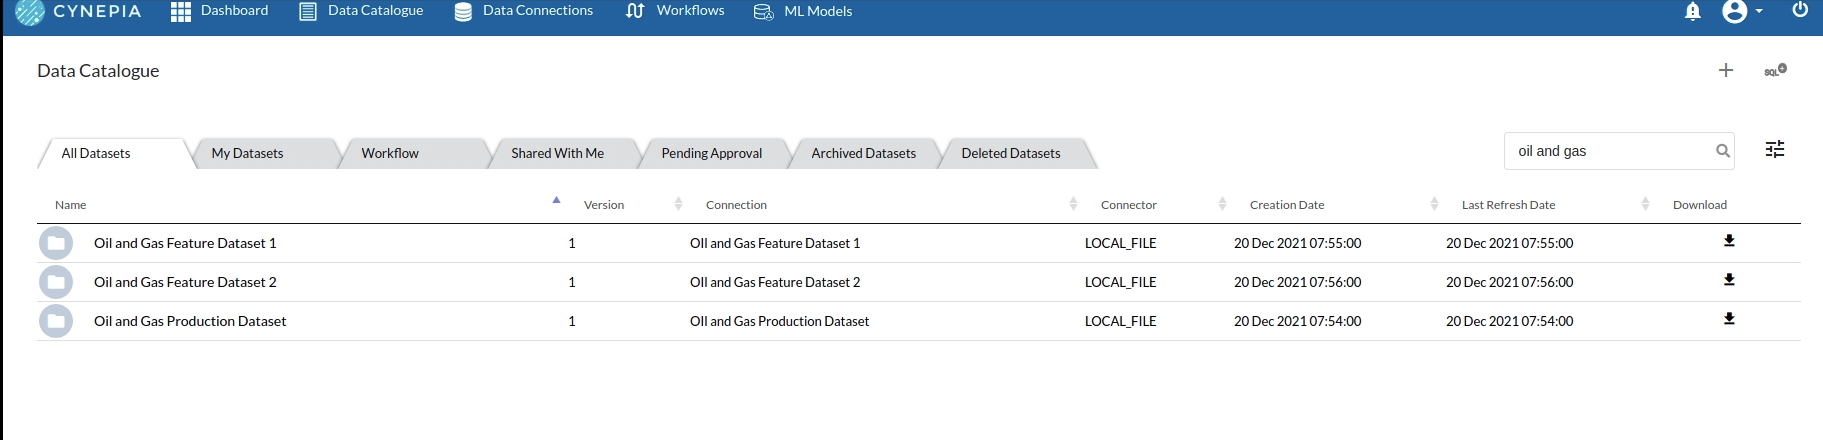Click the plus icon to add dataset
Screen dimensions: 1823x440
point(1725,70)
